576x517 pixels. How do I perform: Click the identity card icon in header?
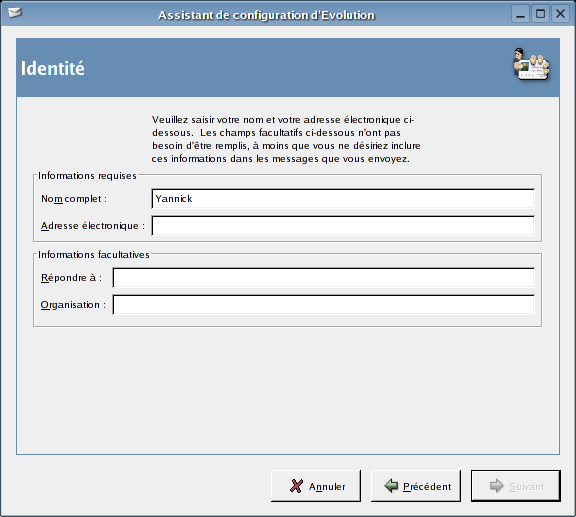[x=531, y=64]
